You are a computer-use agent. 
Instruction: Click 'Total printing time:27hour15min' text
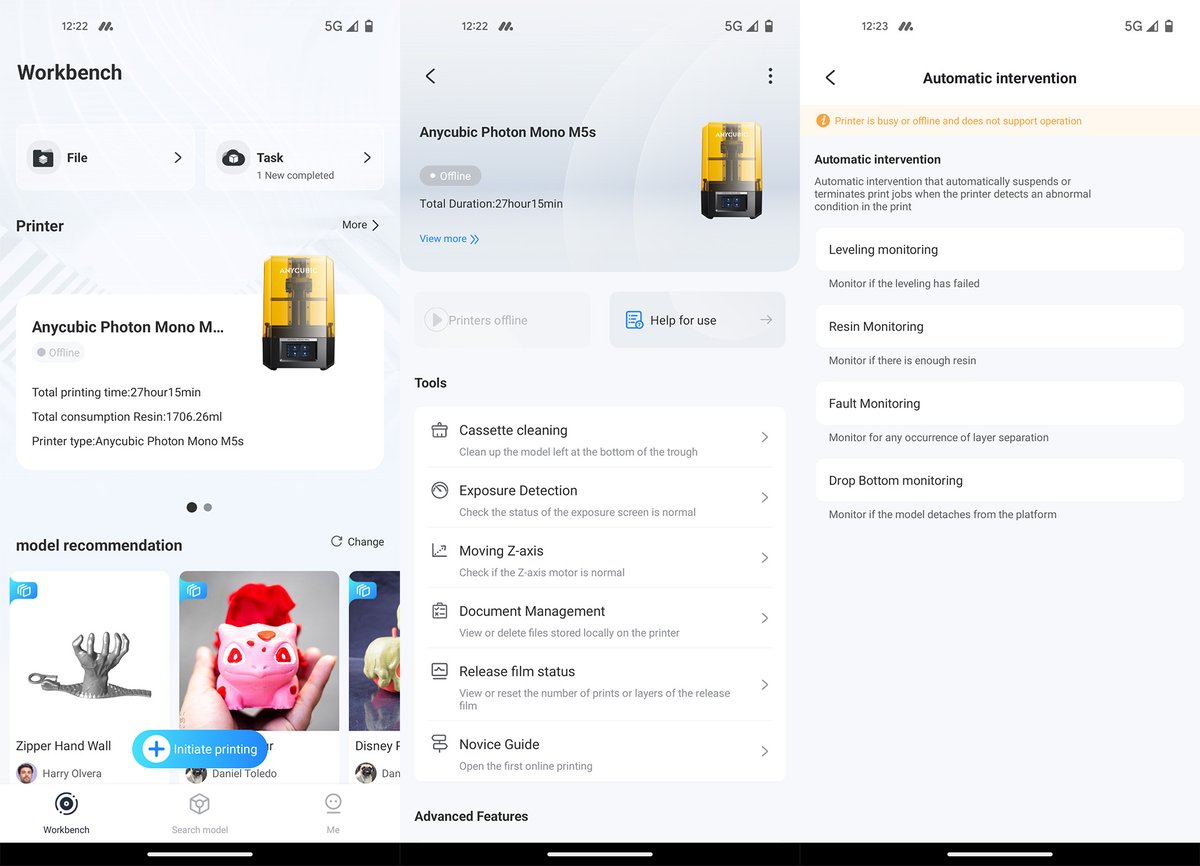point(116,392)
